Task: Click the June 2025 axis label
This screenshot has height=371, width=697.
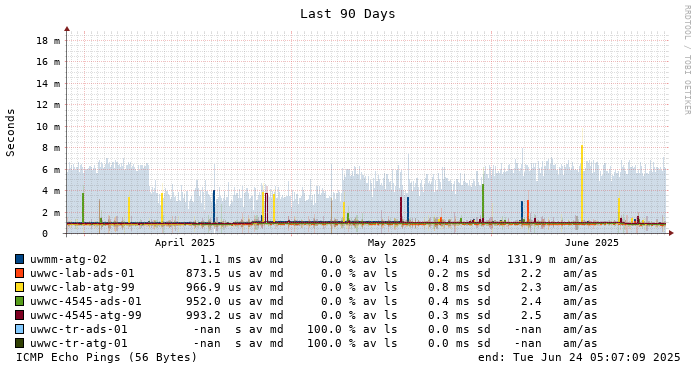Action: 592,243
